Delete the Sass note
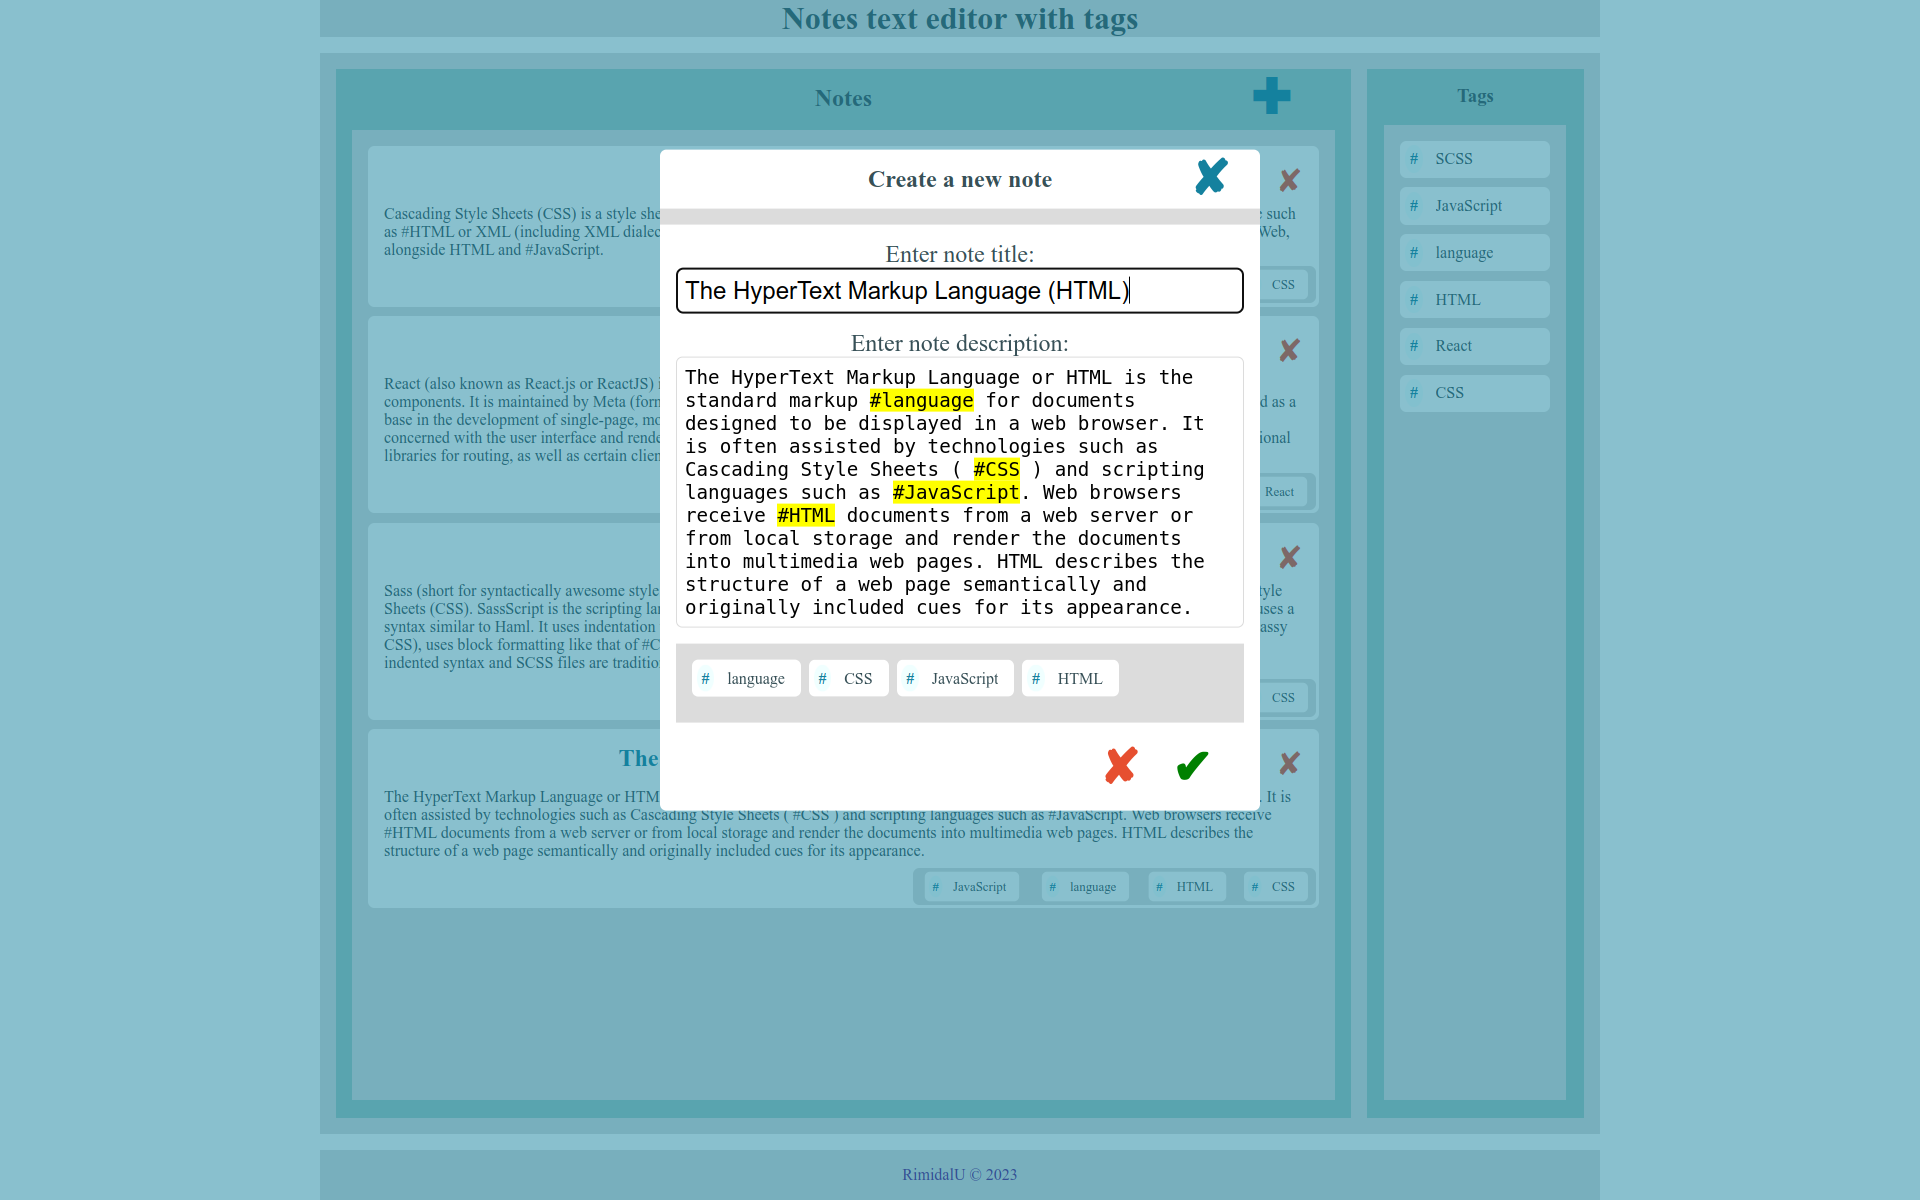Viewport: 1920px width, 1200px height. pyautogui.click(x=1289, y=557)
